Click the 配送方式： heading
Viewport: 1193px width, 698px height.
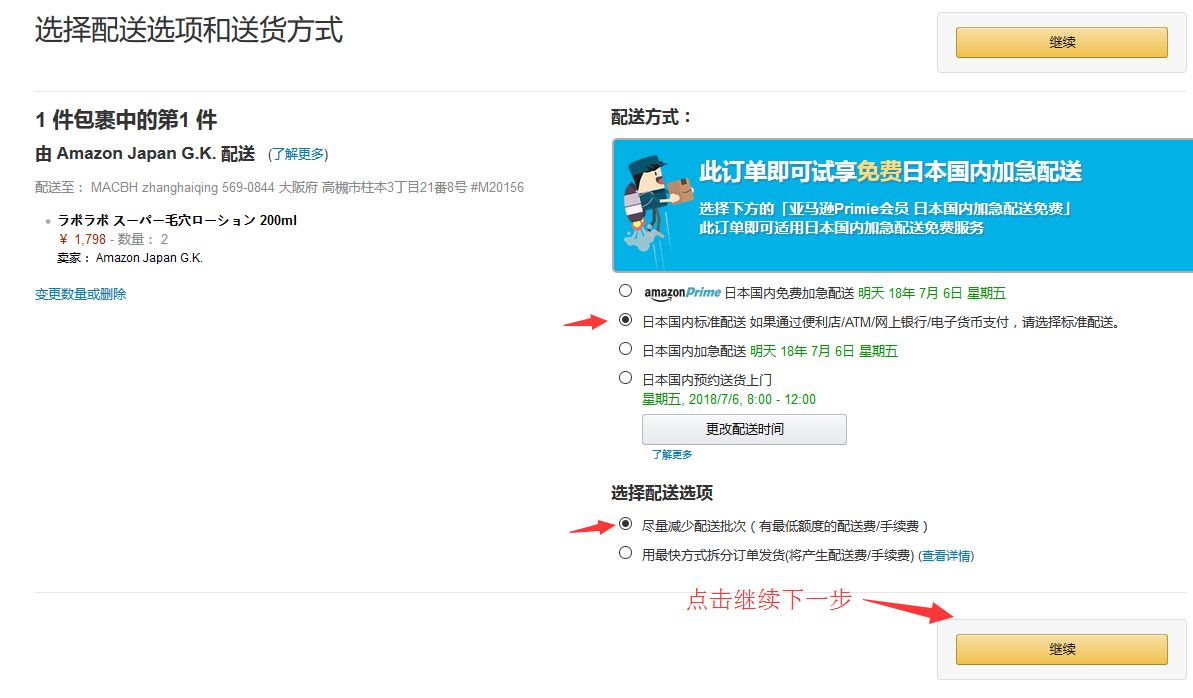(652, 117)
